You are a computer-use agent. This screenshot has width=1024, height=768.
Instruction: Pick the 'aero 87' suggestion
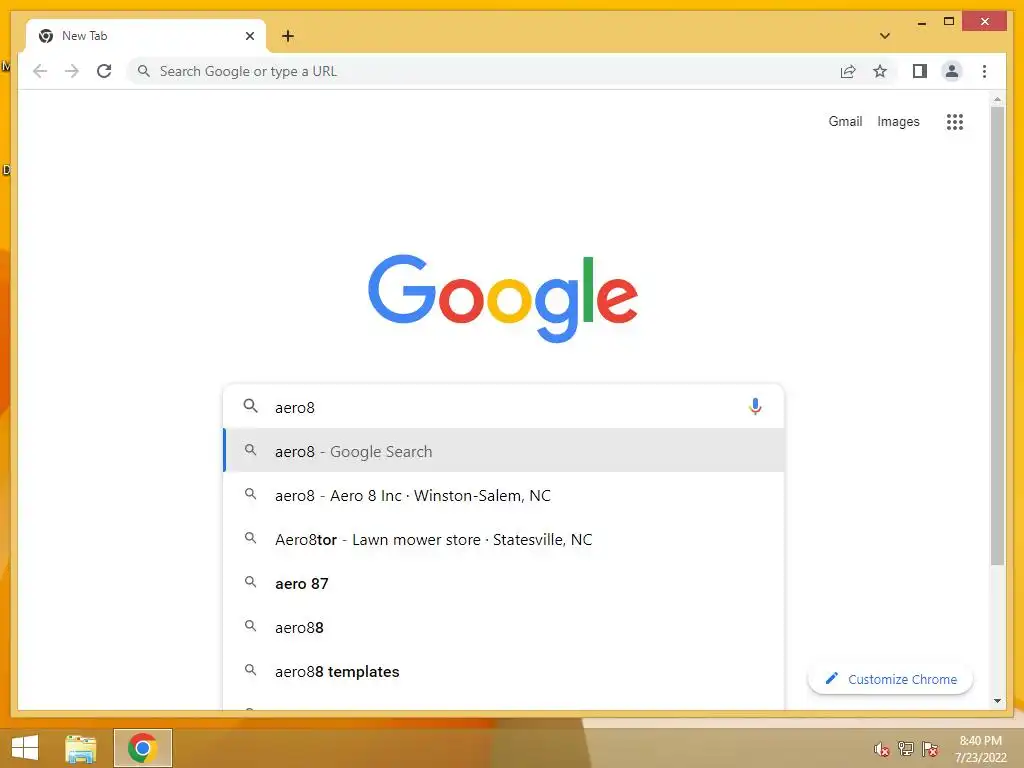pos(504,583)
